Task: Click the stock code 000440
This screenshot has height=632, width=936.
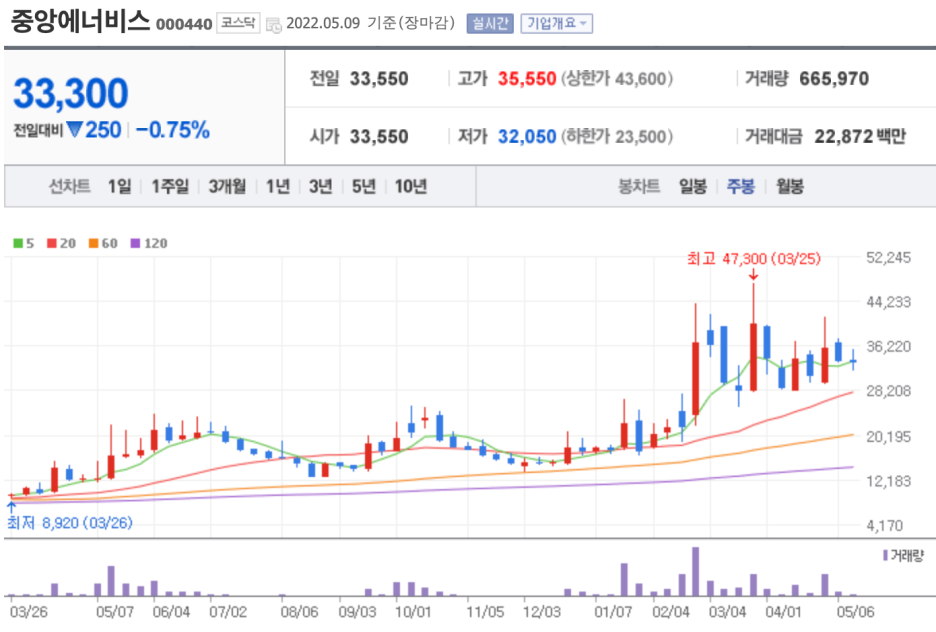Action: pyautogui.click(x=184, y=24)
